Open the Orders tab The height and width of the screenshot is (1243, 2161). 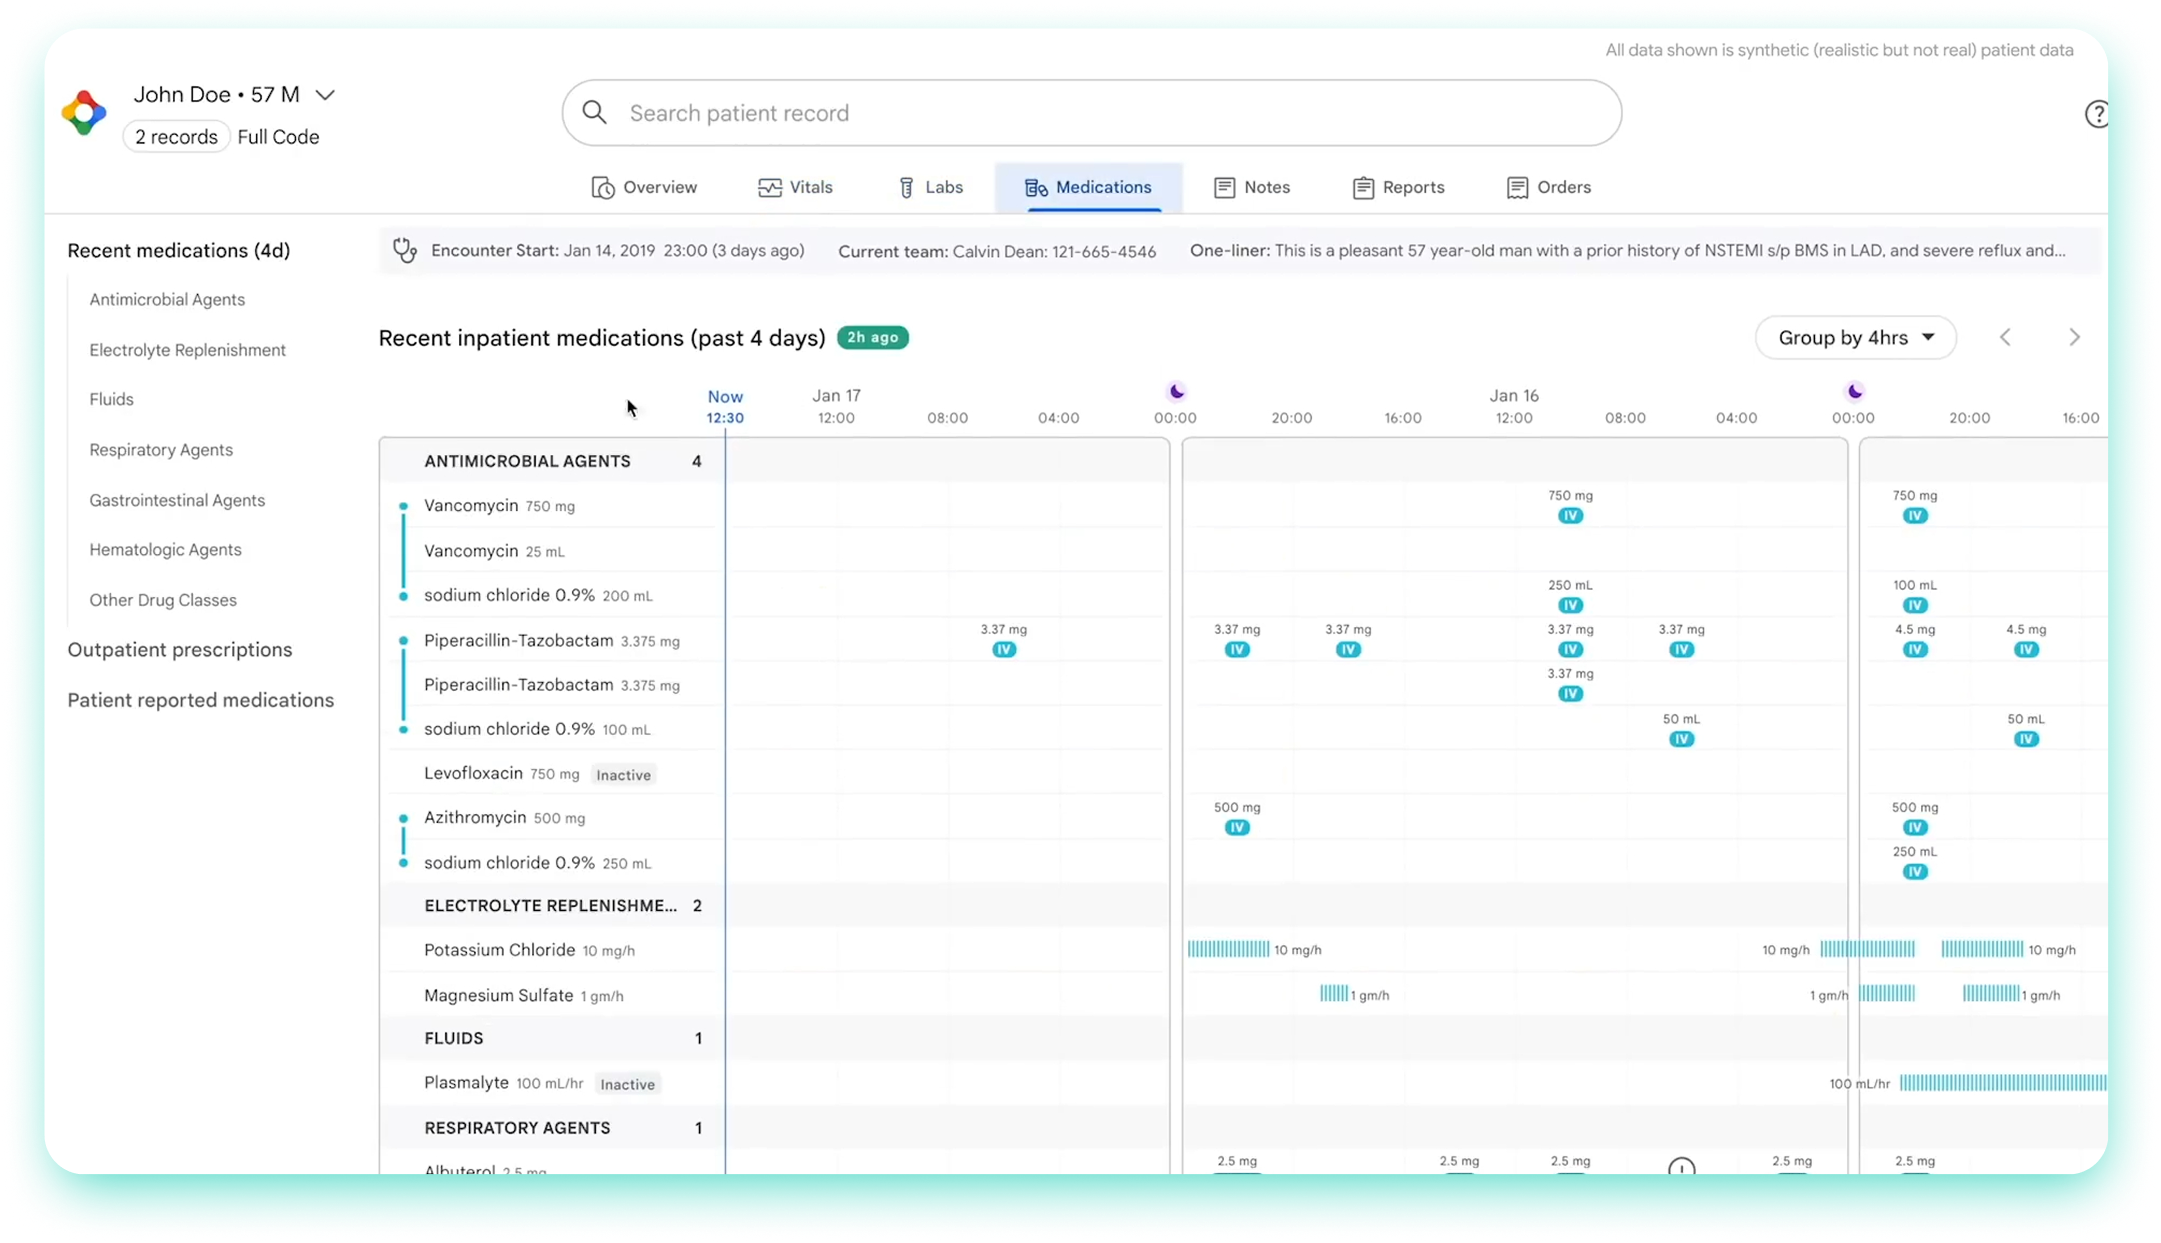(1549, 188)
